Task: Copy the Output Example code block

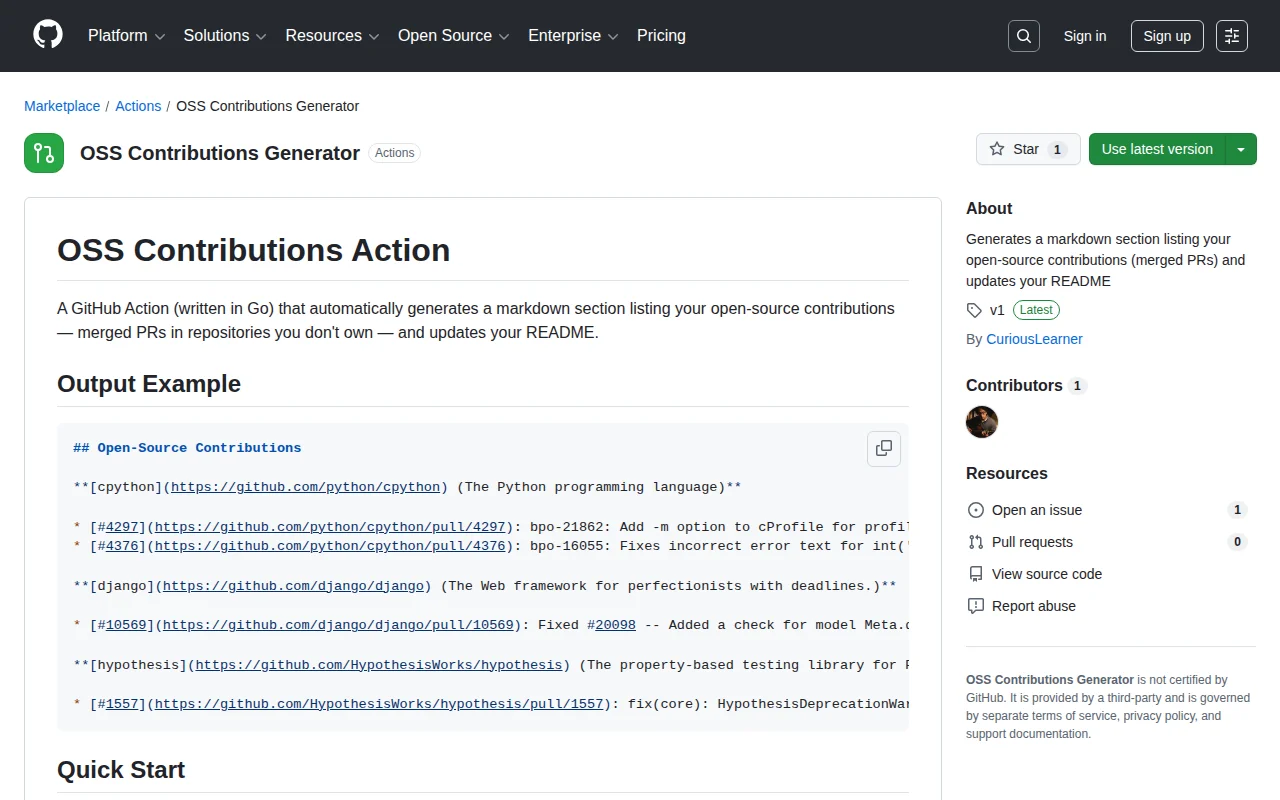Action: pyautogui.click(x=884, y=448)
